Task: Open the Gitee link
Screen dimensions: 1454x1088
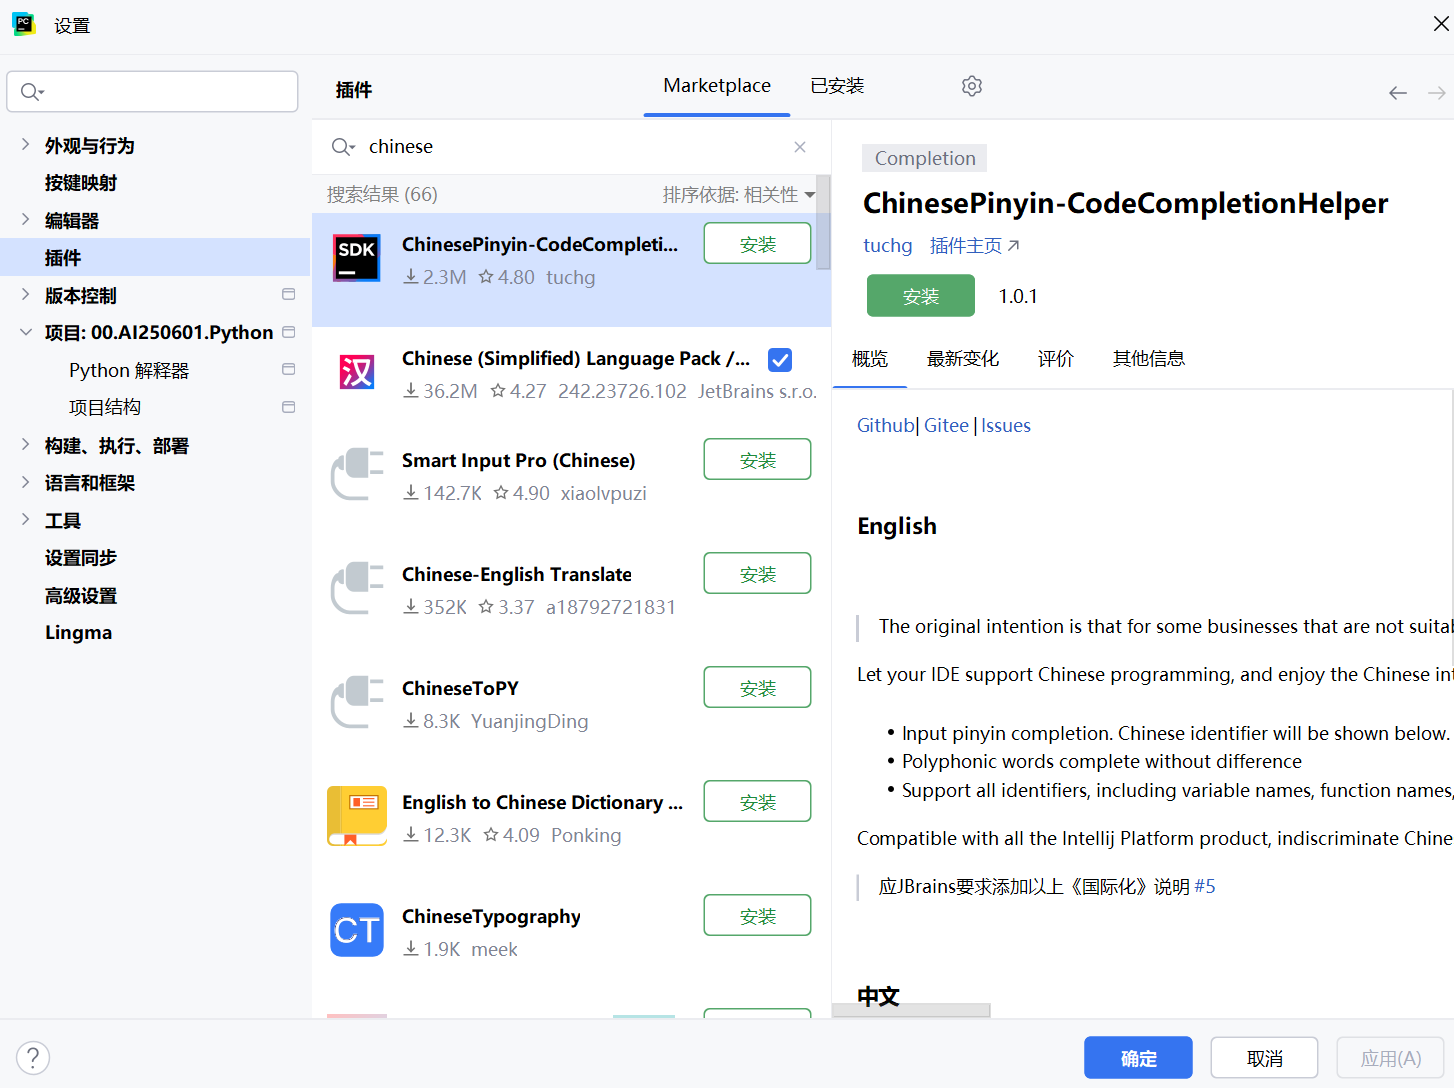Action: 946,425
